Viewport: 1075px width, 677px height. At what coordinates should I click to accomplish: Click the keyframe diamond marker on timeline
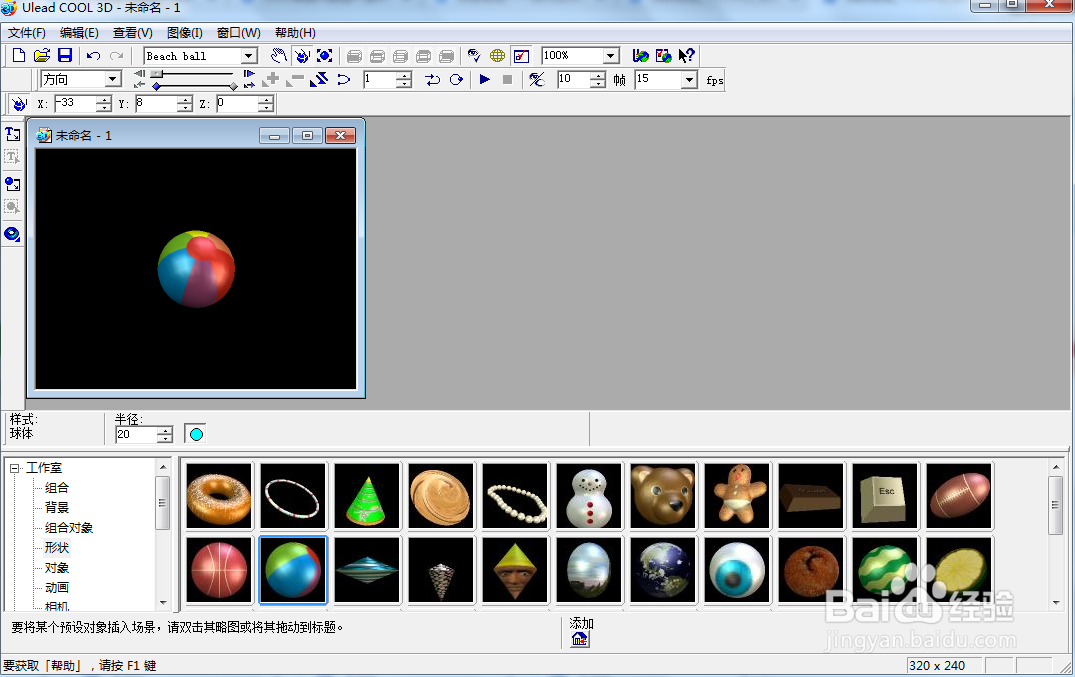click(x=157, y=86)
